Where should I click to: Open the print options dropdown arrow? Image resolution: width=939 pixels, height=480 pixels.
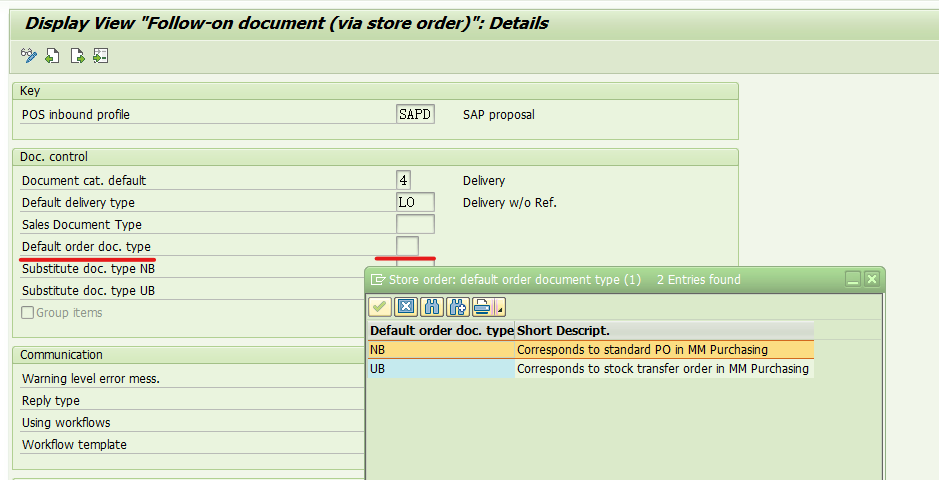pos(500,307)
